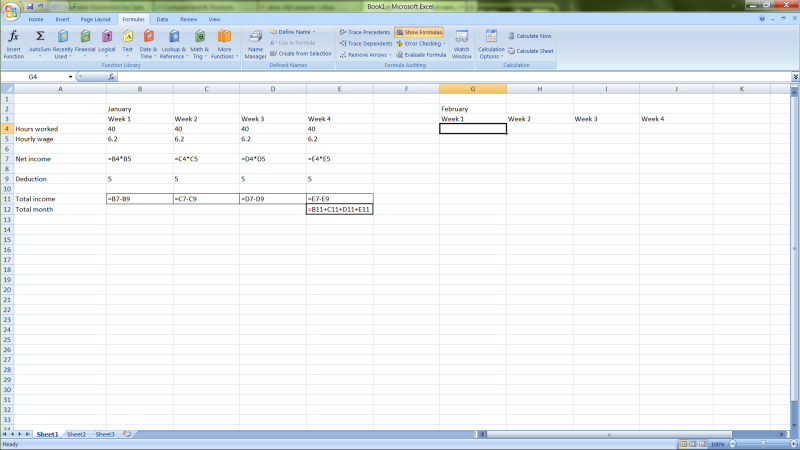Screen dimensions: 800x450
Task: Click in the formula bar input
Action: click(454, 77)
